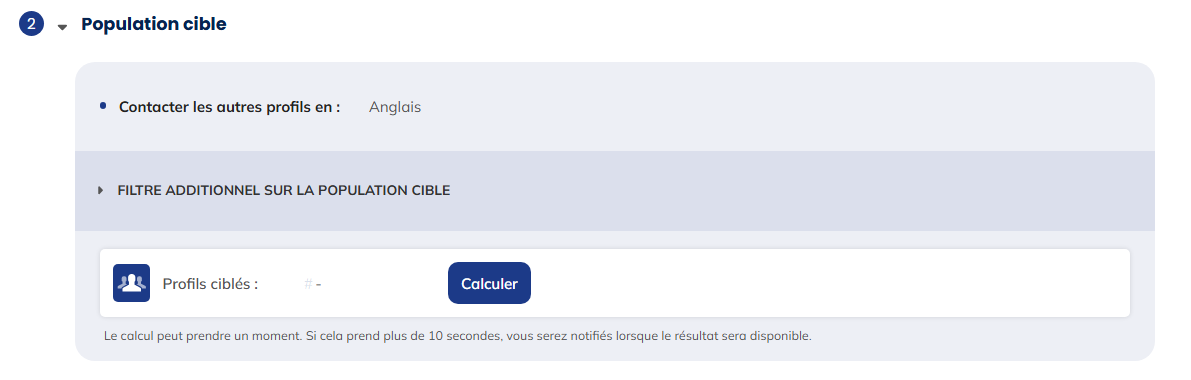Click the dash profile count value
The height and width of the screenshot is (380, 1191).
319,285
